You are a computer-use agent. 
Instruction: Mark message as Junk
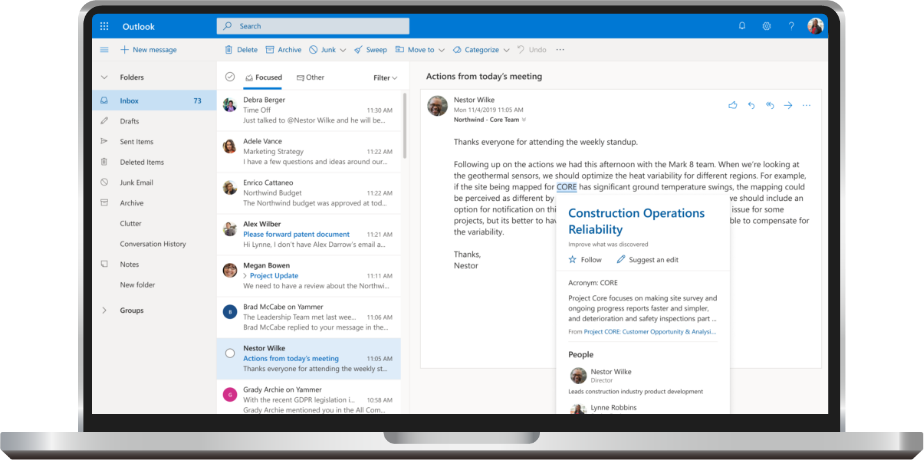click(323, 50)
